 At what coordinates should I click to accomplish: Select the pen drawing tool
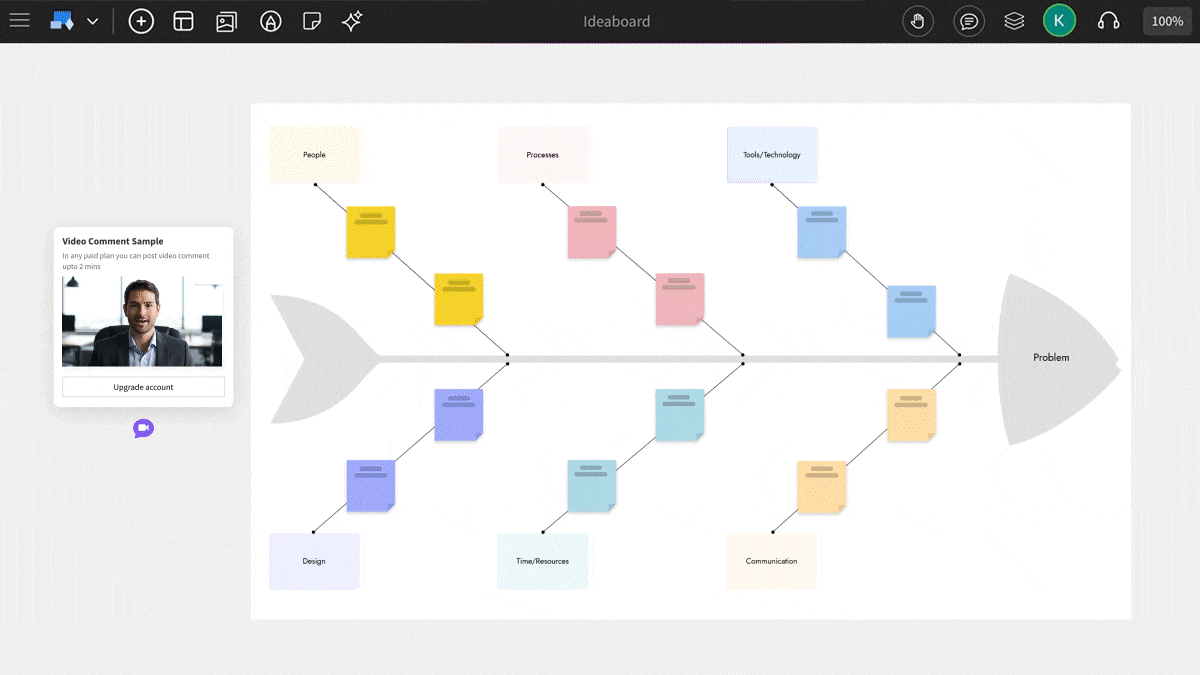pos(270,20)
